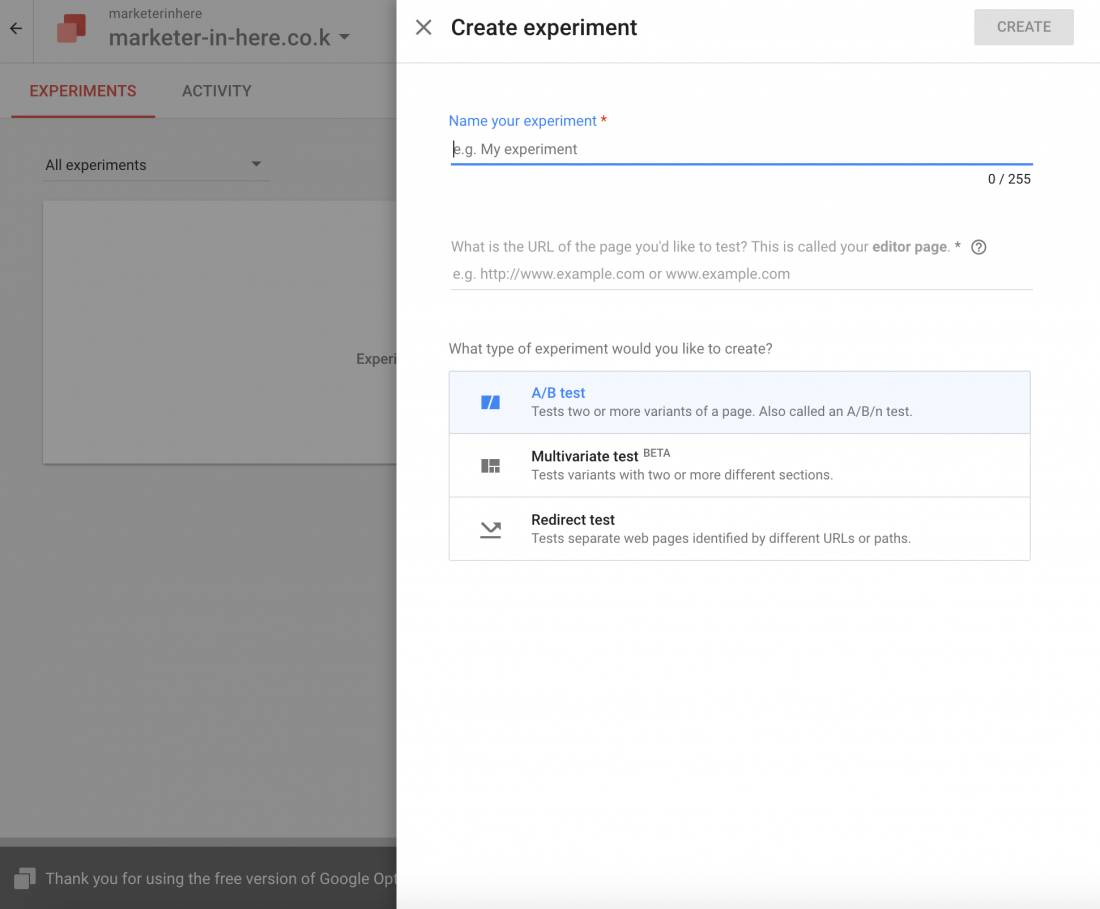The width and height of the screenshot is (1100, 909).
Task: Click the Google Optimize logo icon
Action: (71, 29)
